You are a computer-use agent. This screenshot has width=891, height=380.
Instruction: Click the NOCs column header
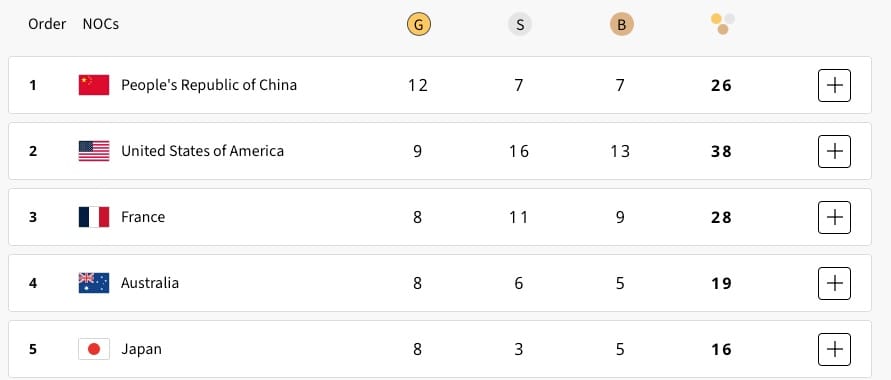[101, 24]
